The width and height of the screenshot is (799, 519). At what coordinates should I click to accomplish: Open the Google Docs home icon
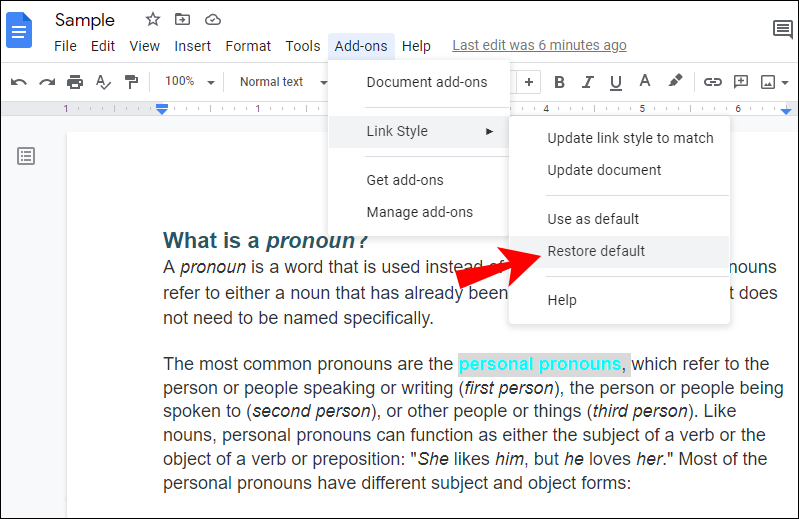coord(19,31)
